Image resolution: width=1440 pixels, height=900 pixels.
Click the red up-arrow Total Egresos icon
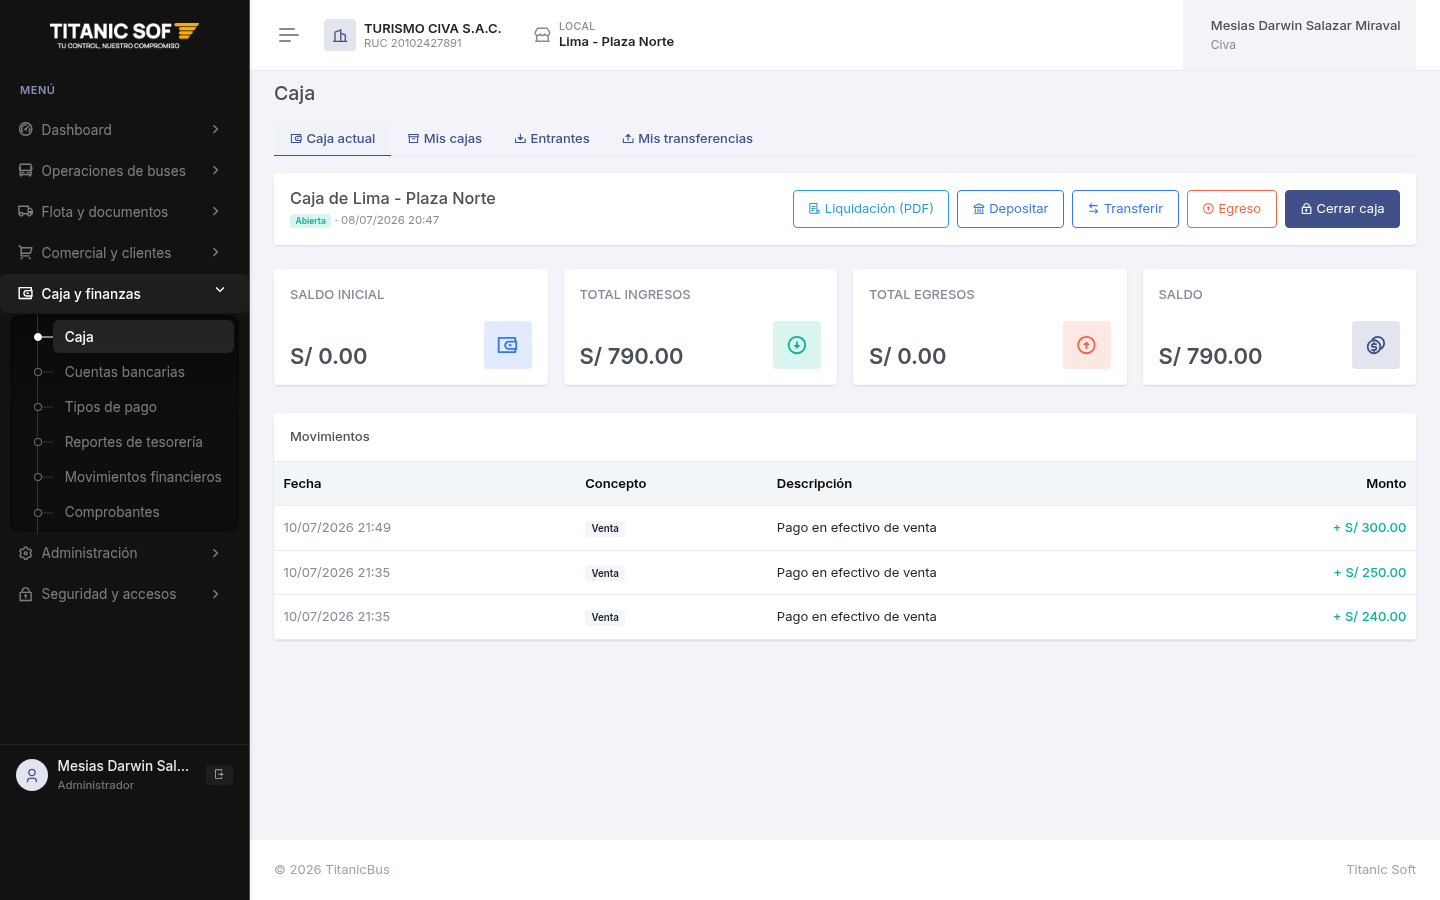pyautogui.click(x=1087, y=345)
